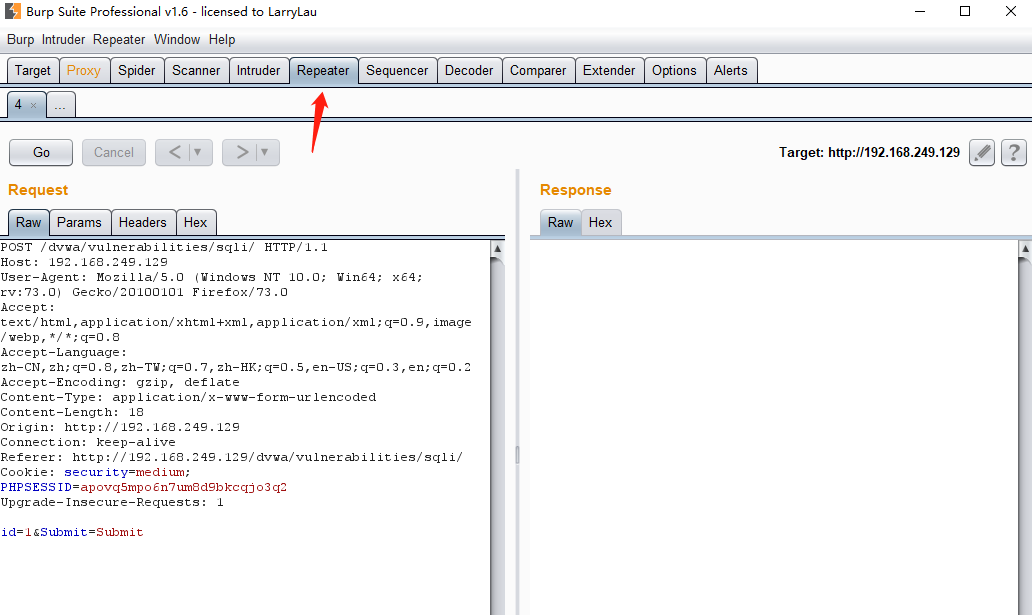
Task: Click the forward history arrow button
Action: pos(241,152)
